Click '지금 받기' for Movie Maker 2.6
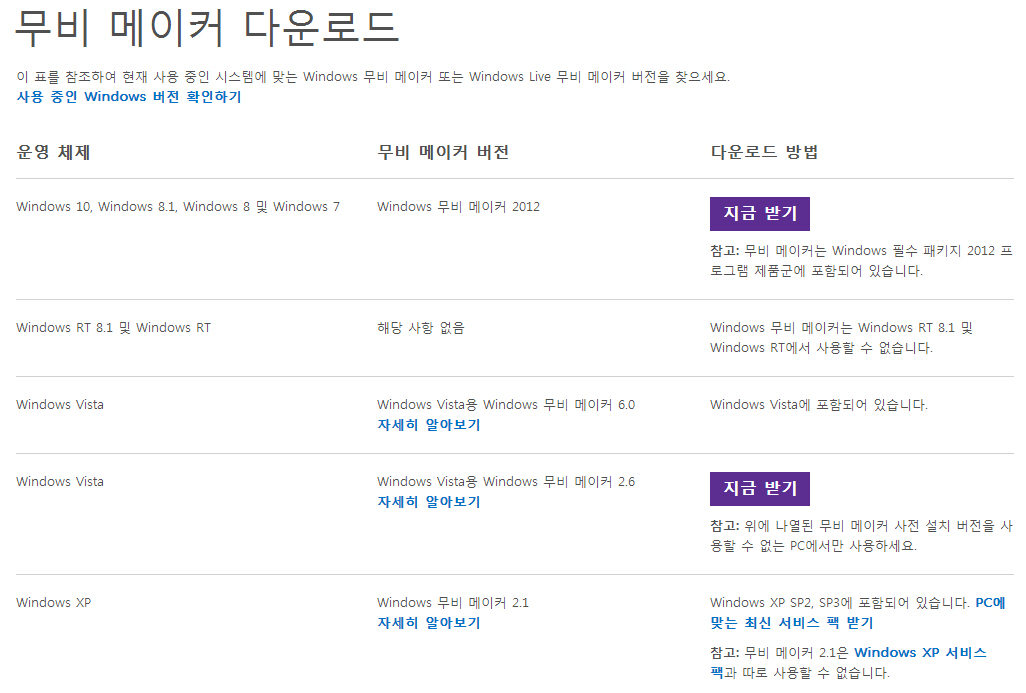 [760, 489]
